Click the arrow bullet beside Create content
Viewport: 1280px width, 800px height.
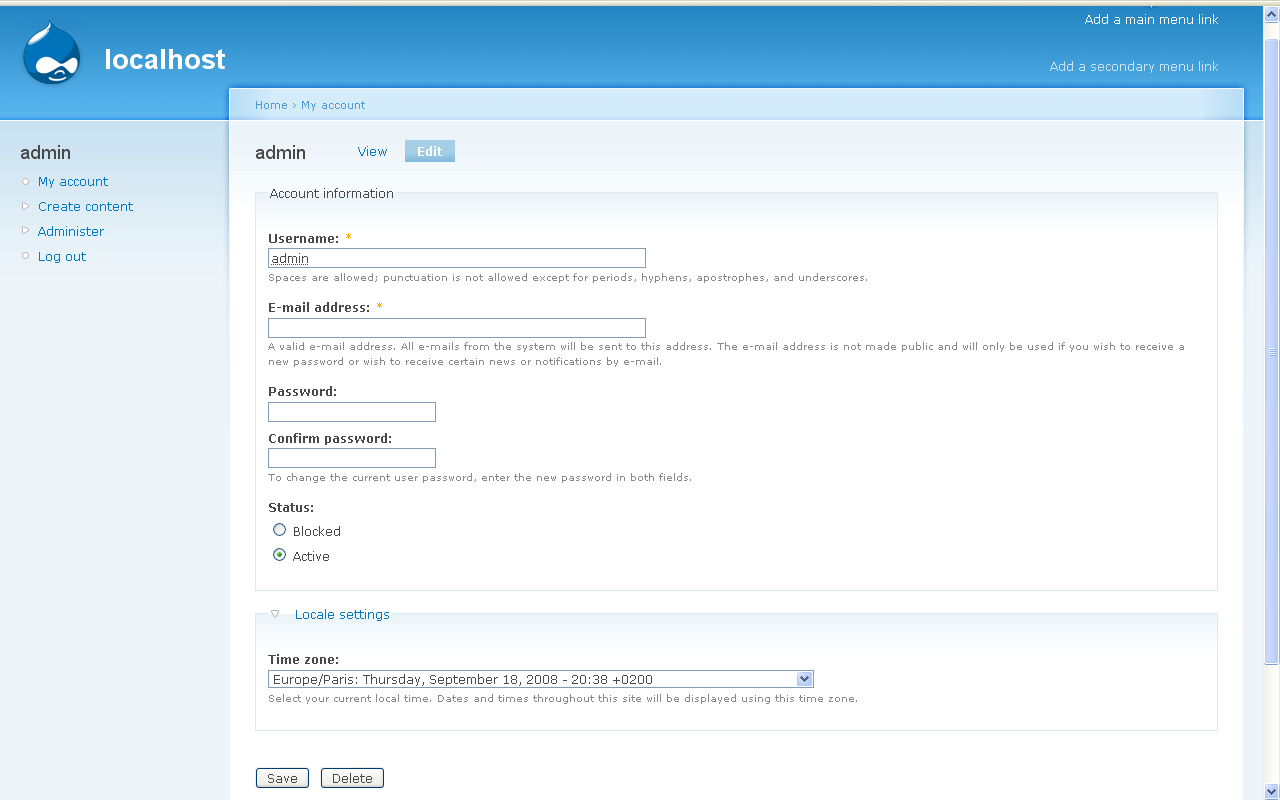click(x=26, y=206)
